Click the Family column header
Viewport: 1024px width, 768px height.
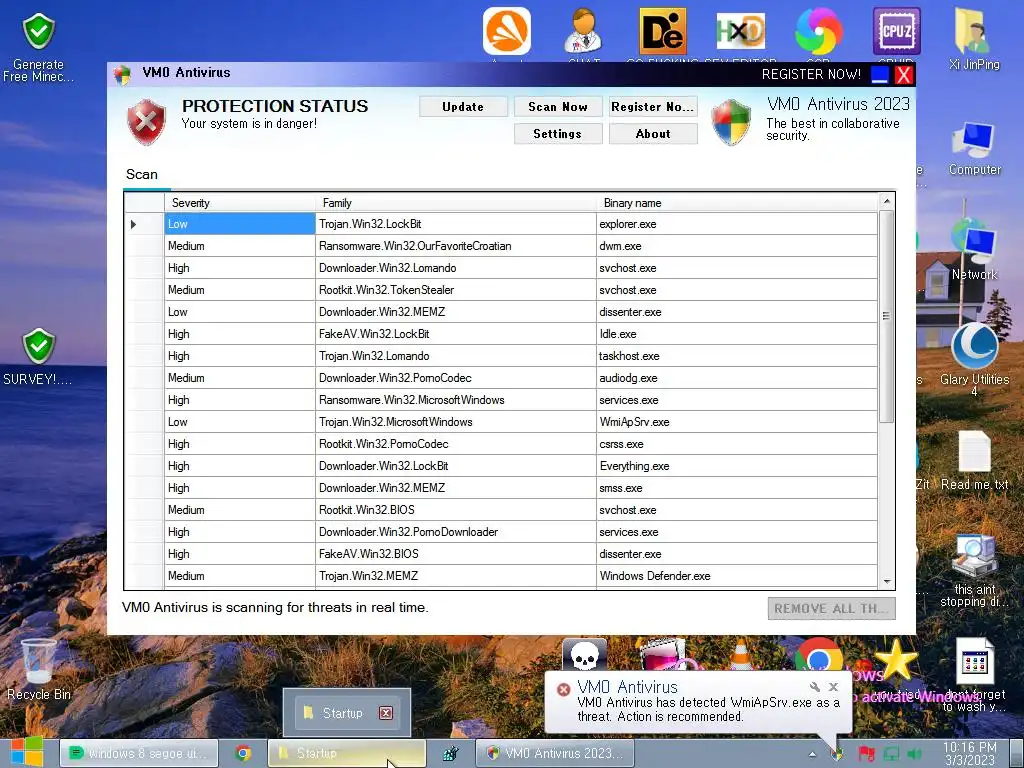(456, 202)
